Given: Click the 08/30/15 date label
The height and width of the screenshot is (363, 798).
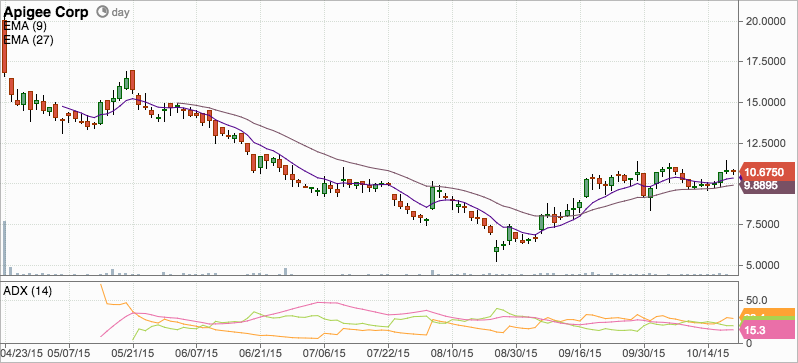Looking at the screenshot, I should (x=516, y=353).
